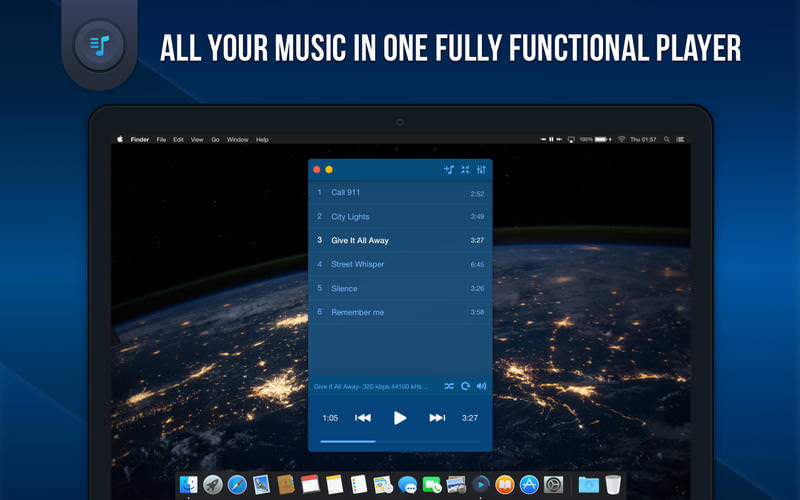The width and height of the screenshot is (800, 500).
Task: Open Reminders from the dock
Action: [x=359, y=484]
